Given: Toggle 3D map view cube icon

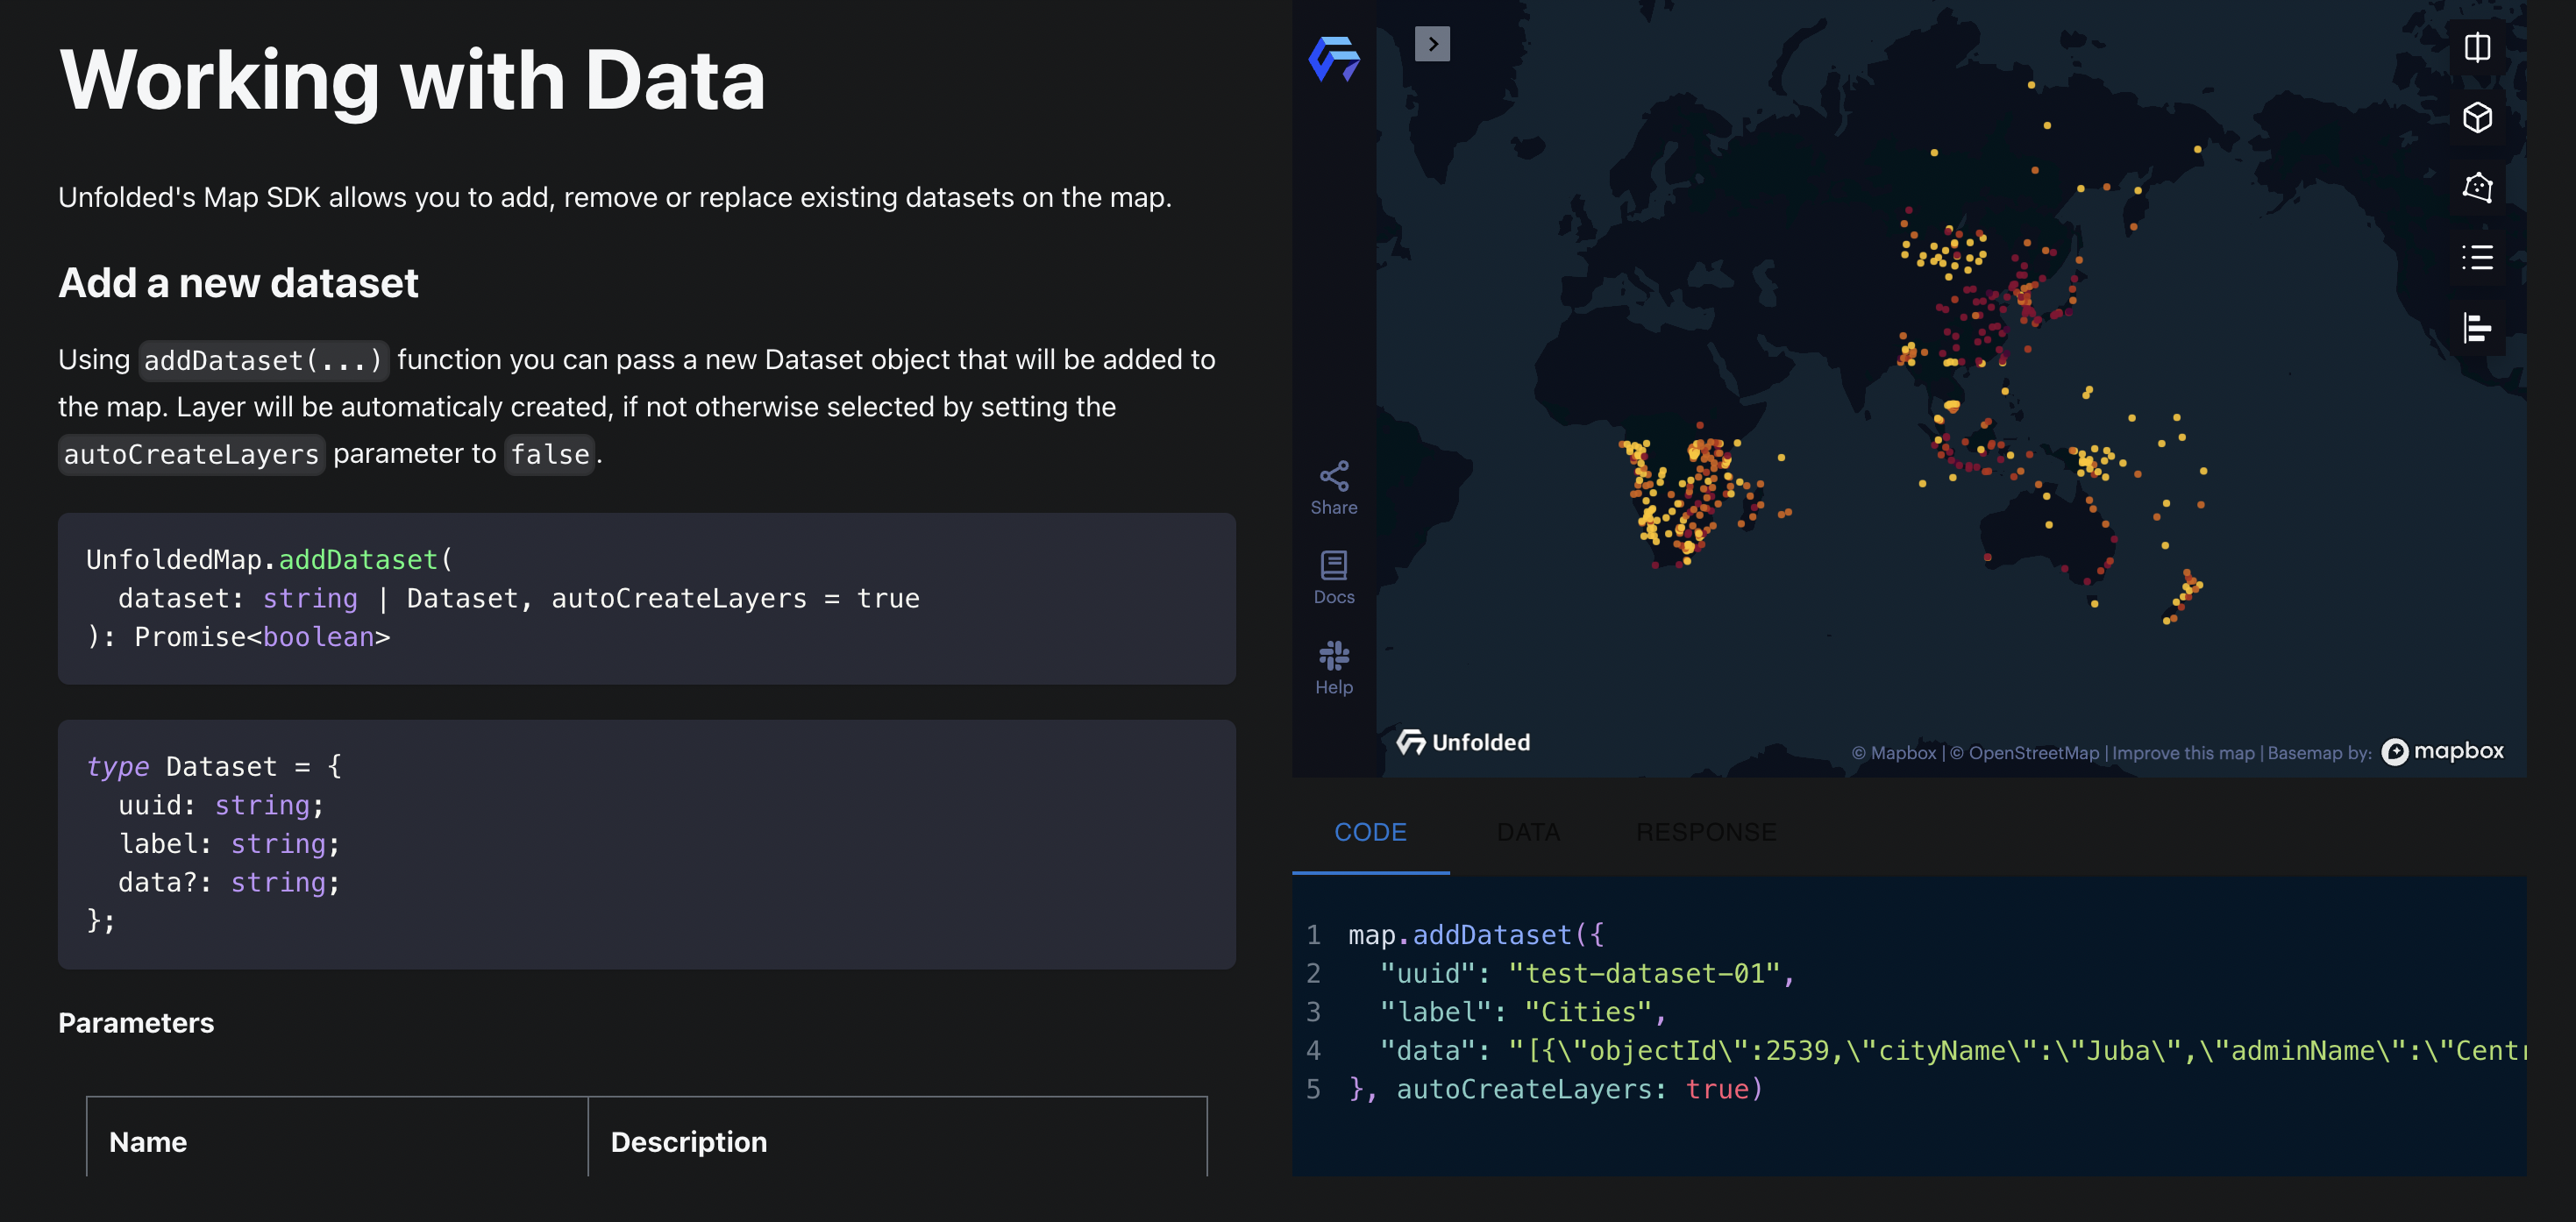Looking at the screenshot, I should point(2477,118).
